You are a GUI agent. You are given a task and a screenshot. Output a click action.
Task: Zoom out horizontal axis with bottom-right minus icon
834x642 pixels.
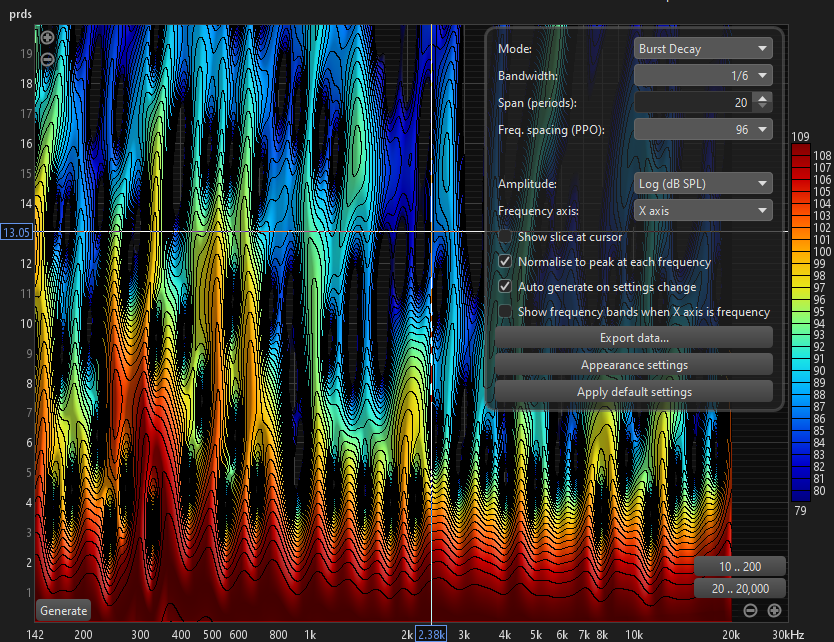tap(750, 611)
